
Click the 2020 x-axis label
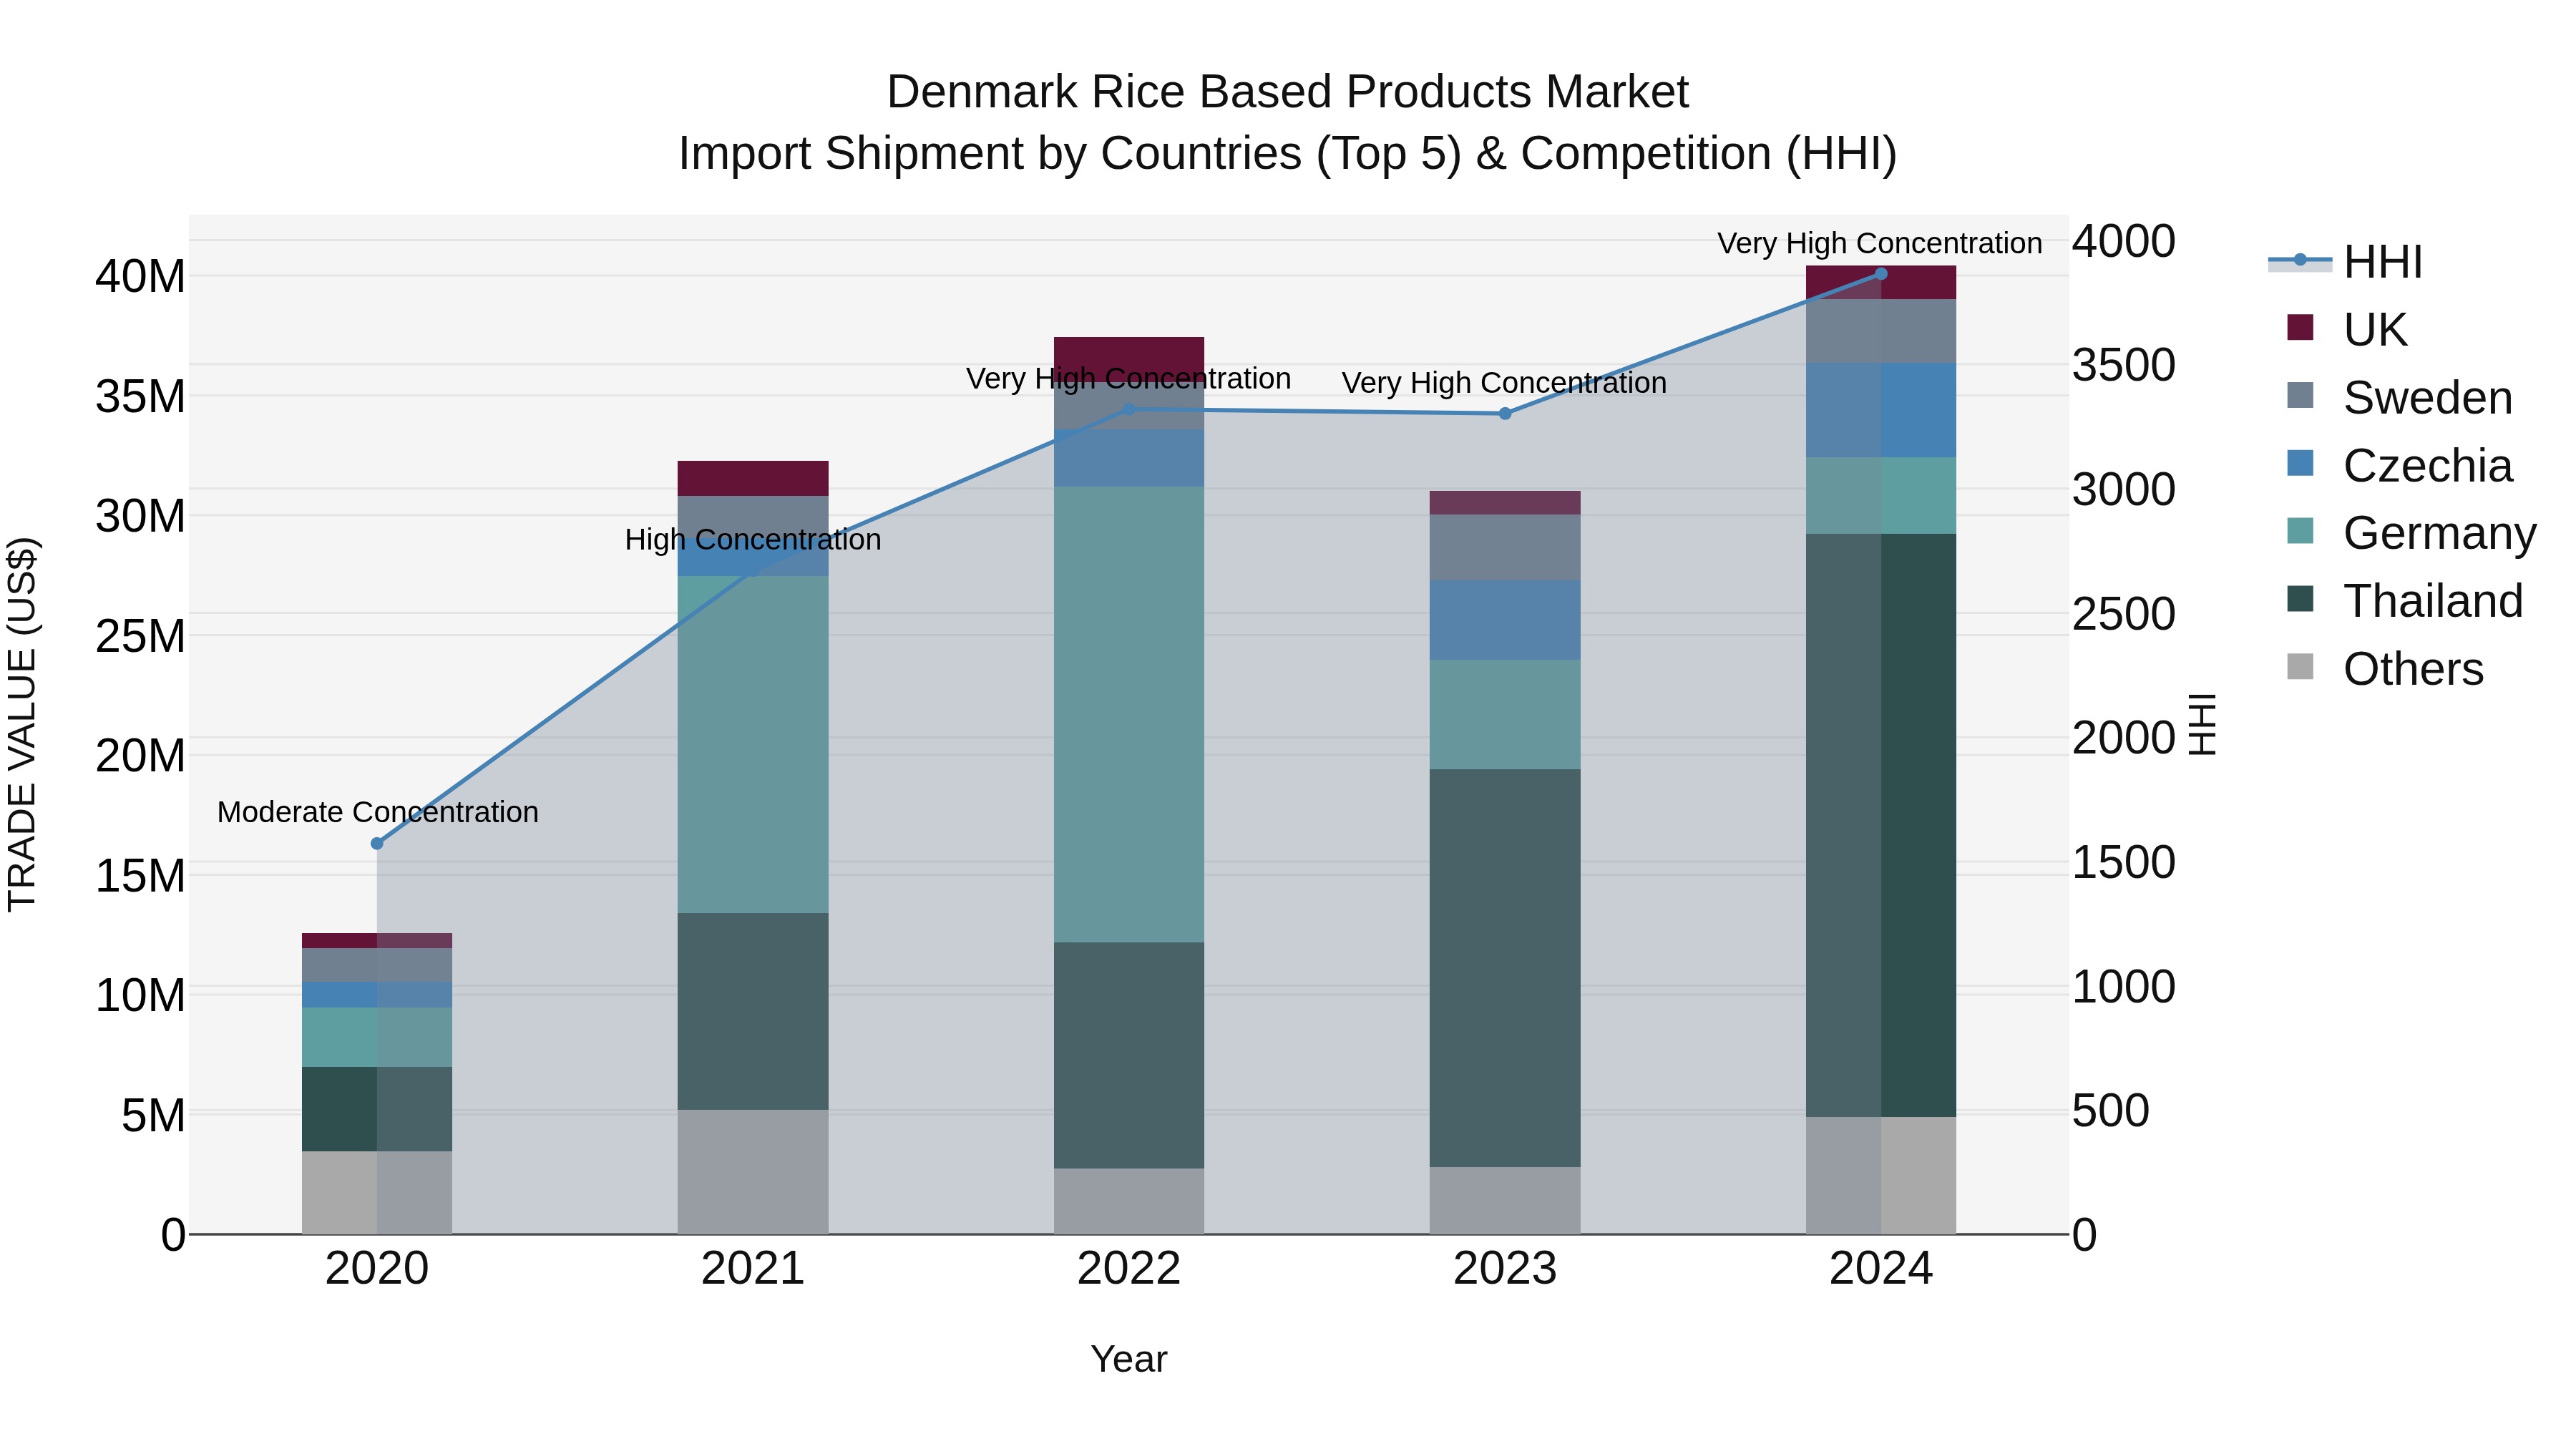click(377, 1269)
